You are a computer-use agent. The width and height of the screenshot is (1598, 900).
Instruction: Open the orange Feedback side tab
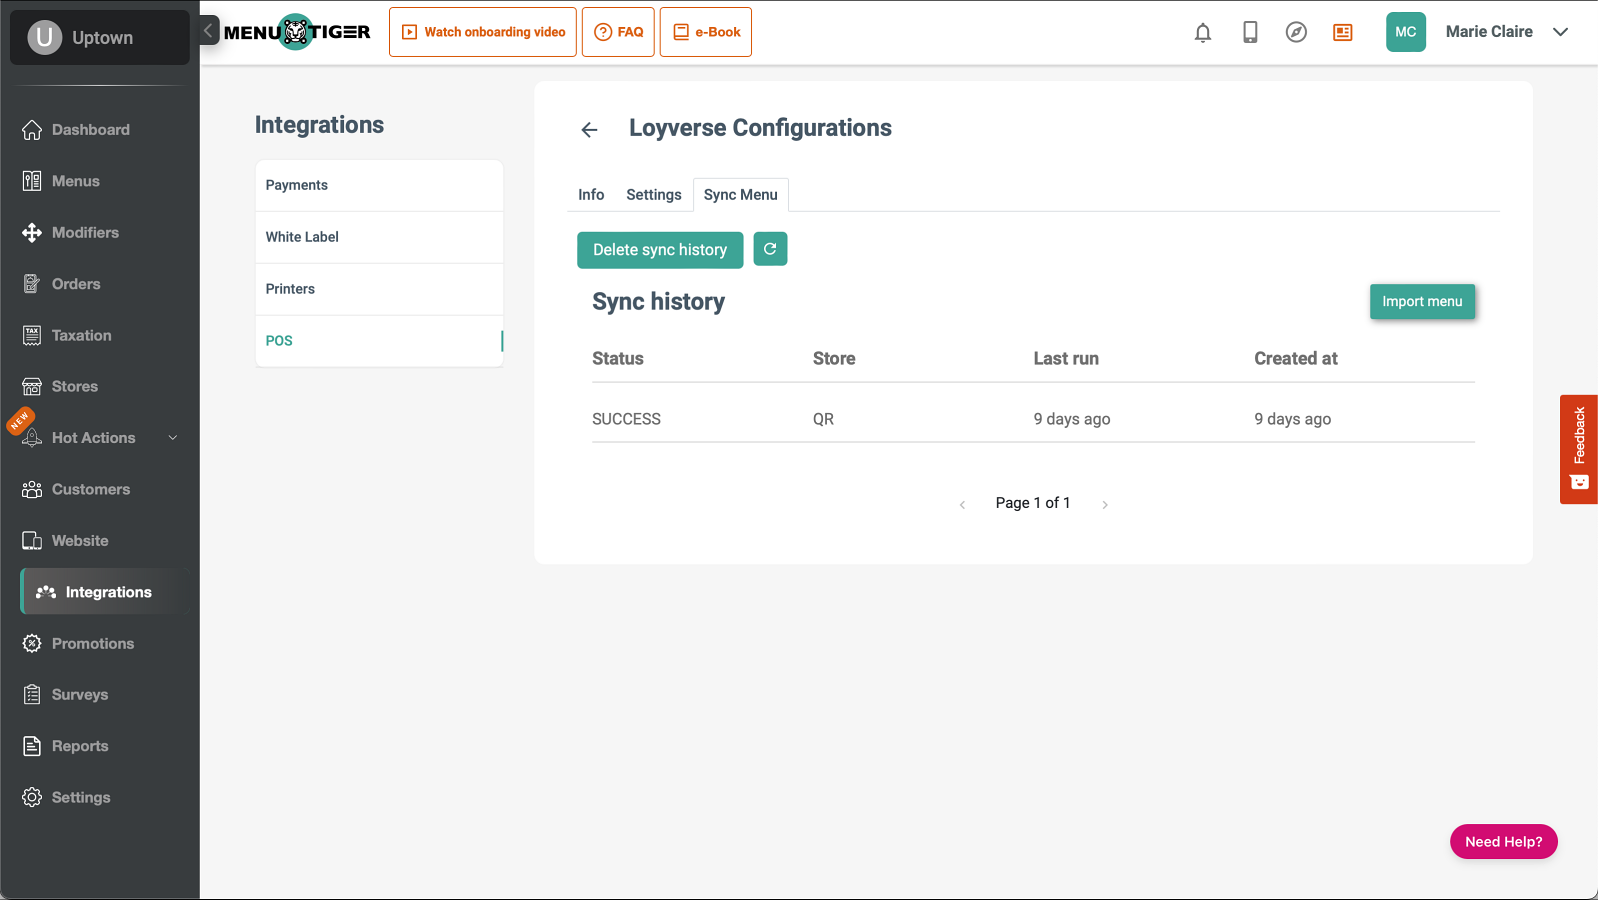pyautogui.click(x=1579, y=449)
